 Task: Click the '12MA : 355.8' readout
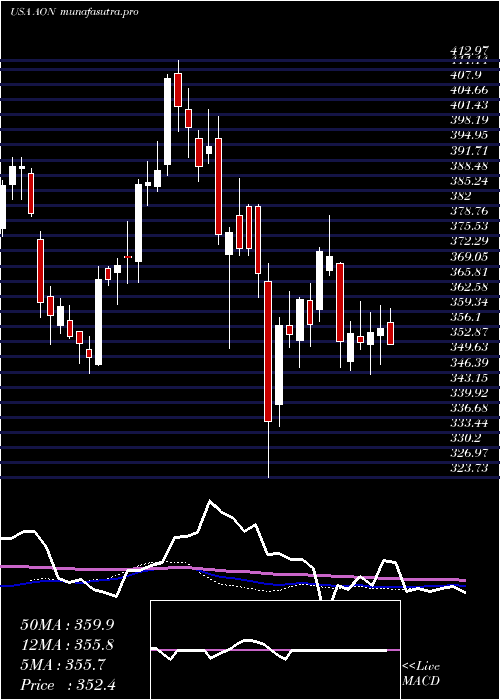[x=67, y=645]
